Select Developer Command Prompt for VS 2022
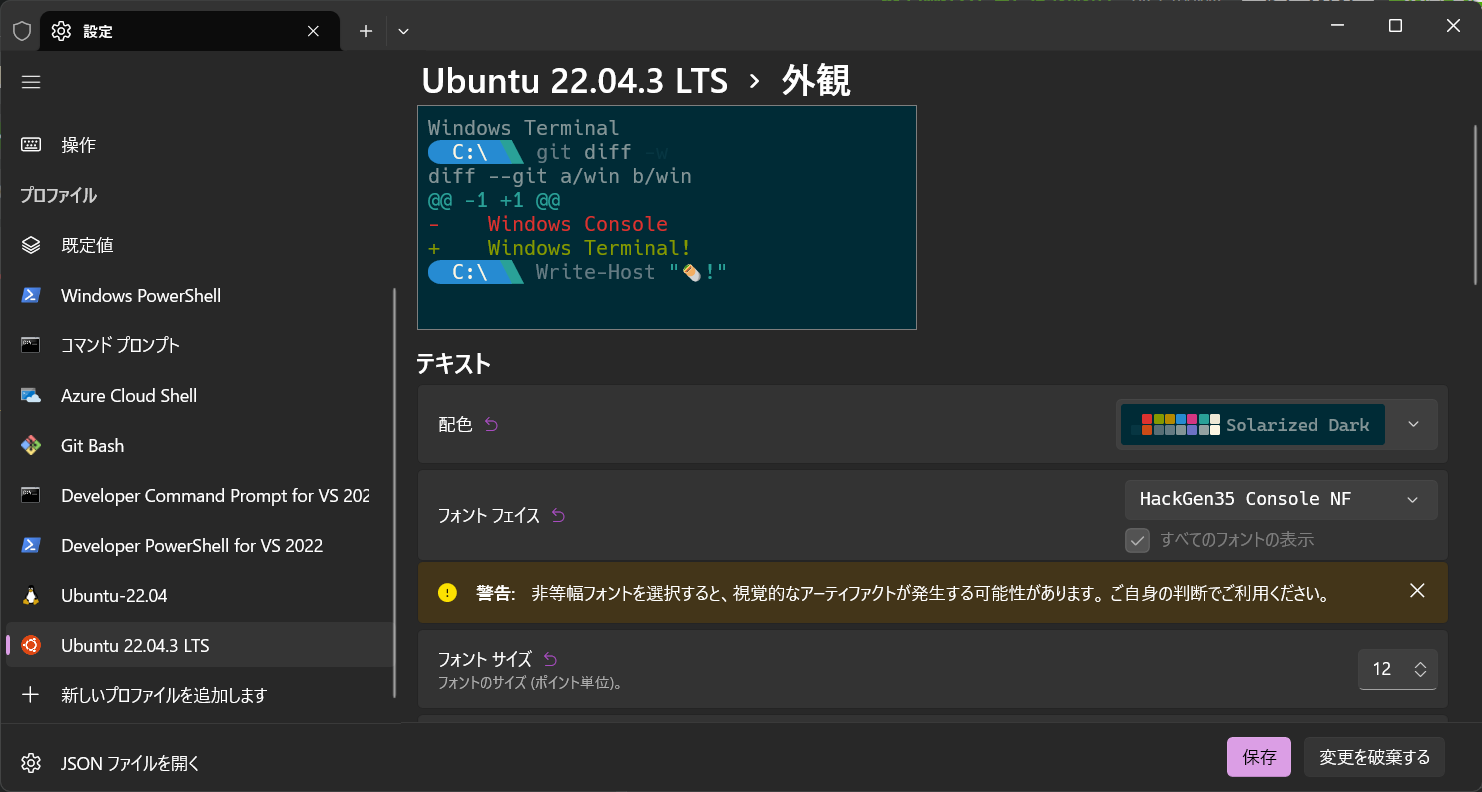This screenshot has width=1482, height=792. pyautogui.click(x=200, y=495)
